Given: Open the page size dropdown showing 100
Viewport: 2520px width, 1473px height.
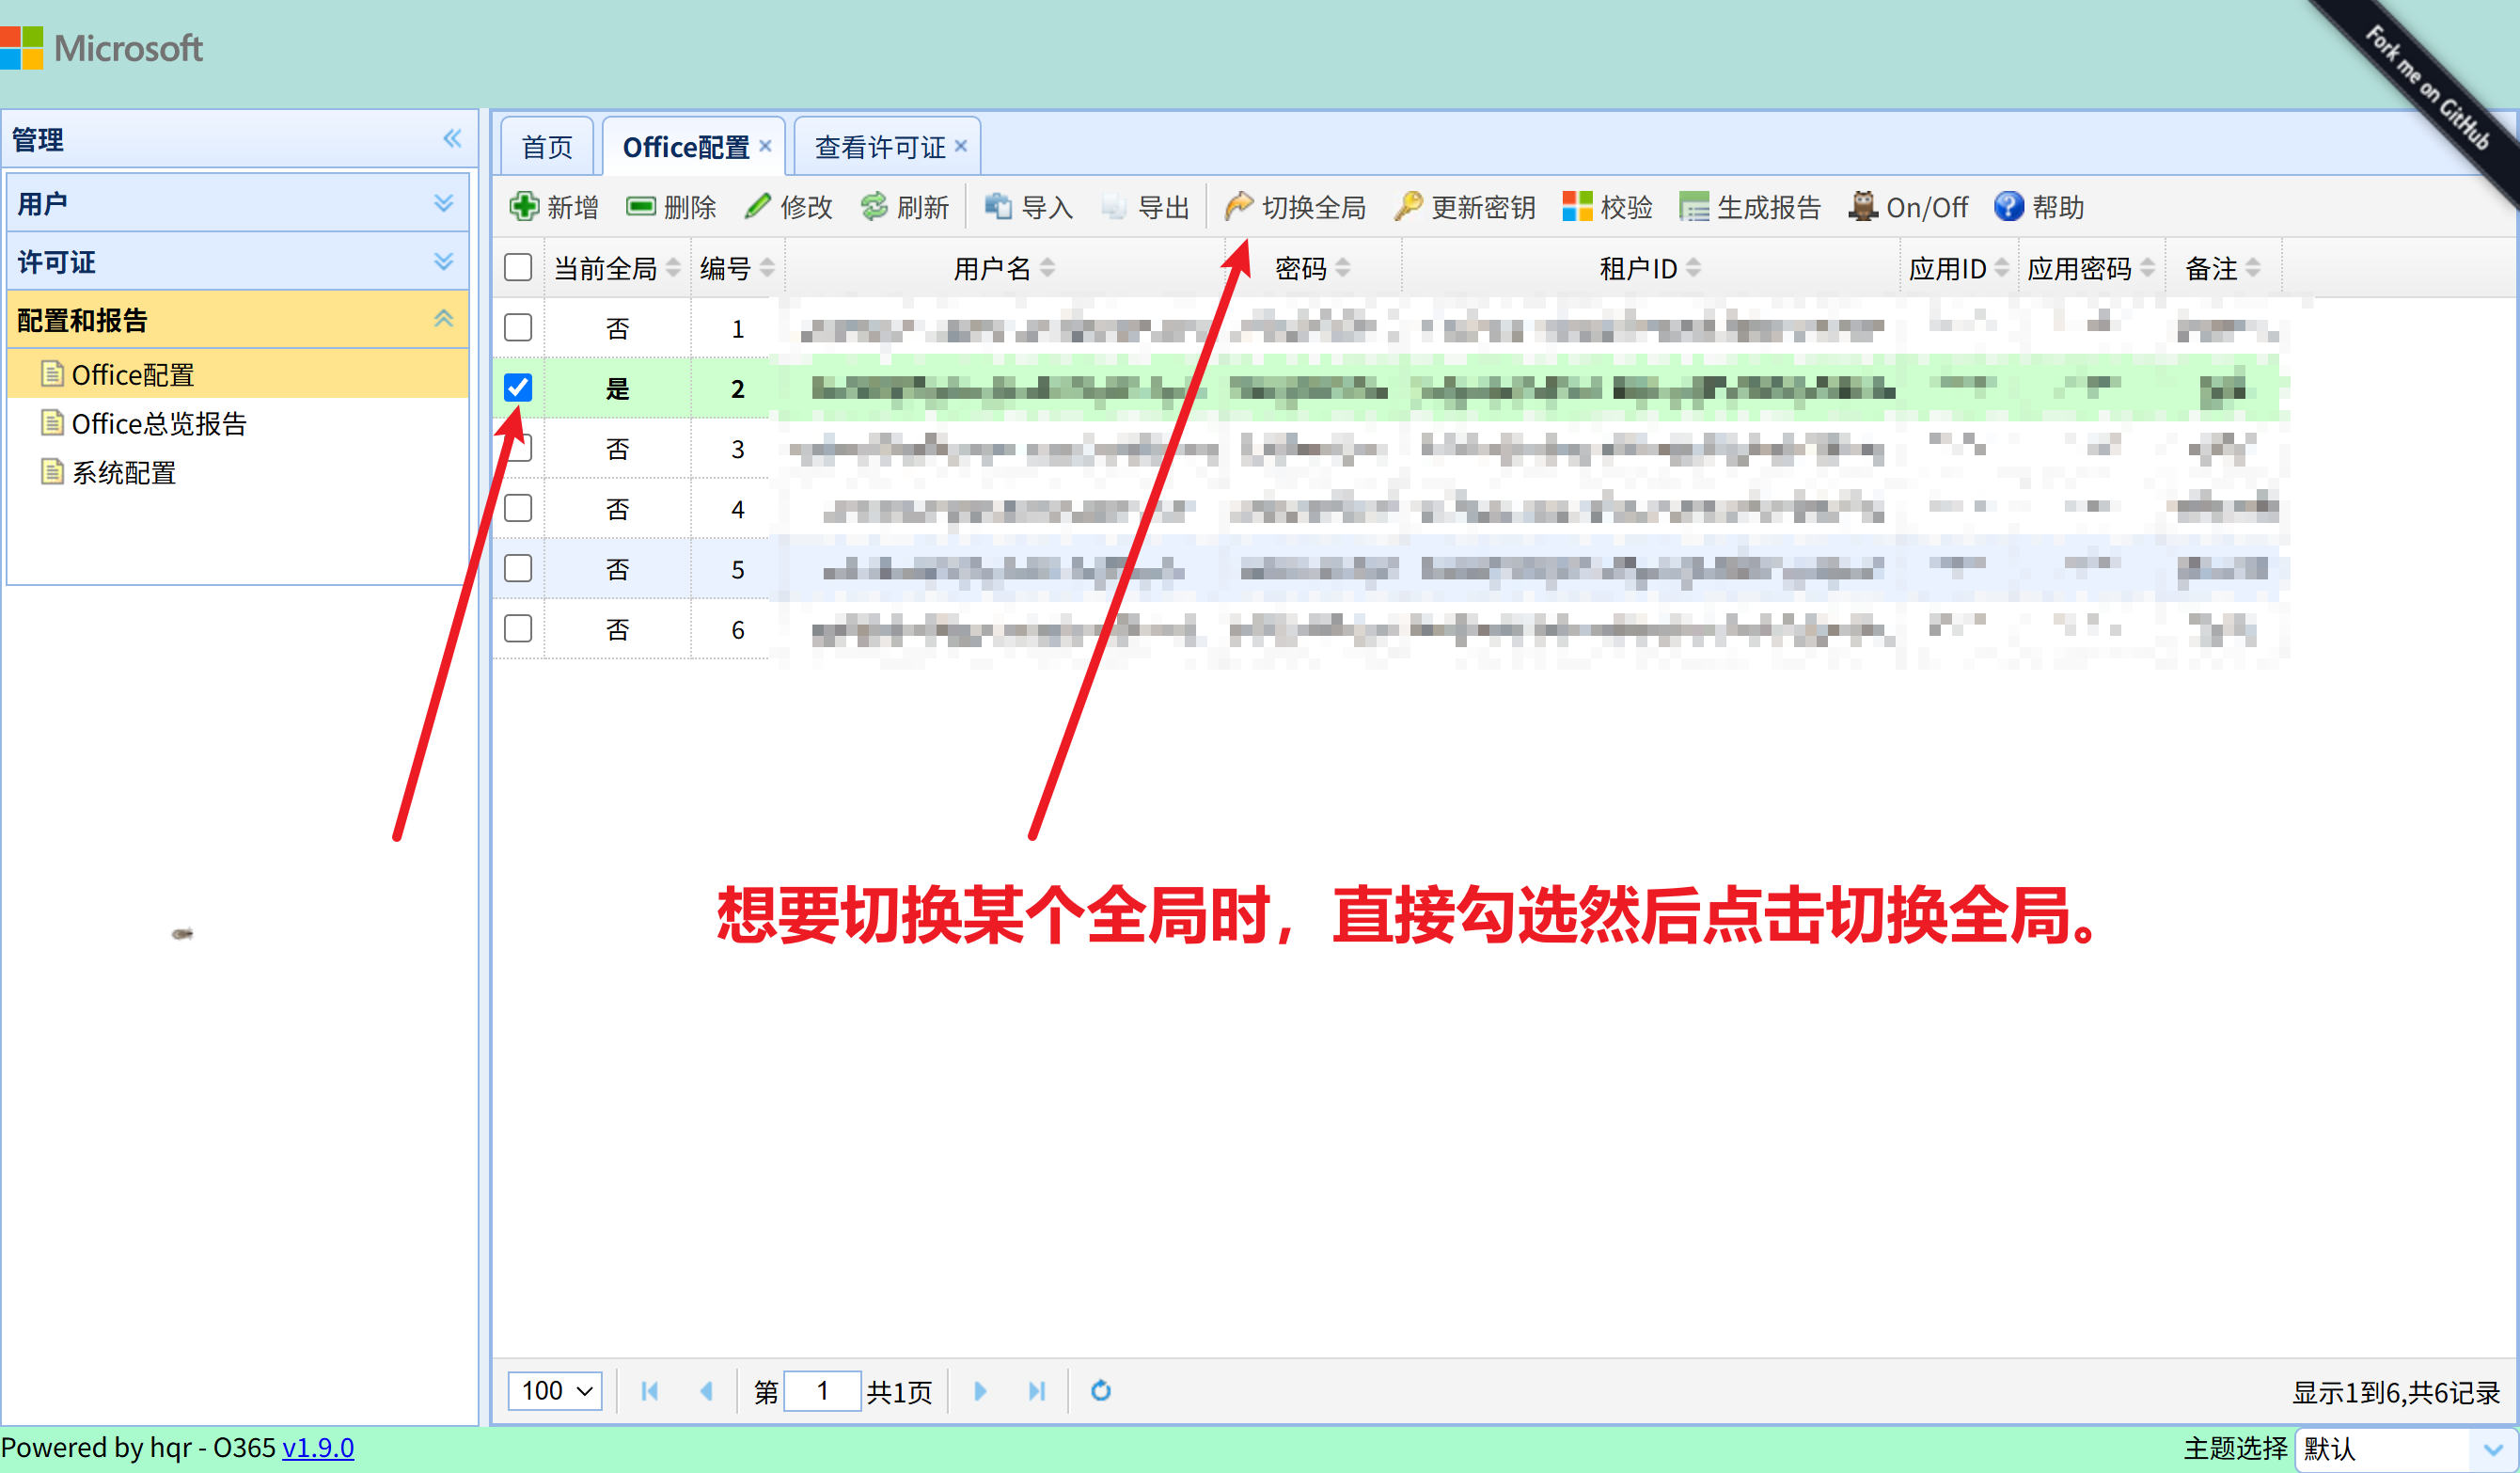Looking at the screenshot, I should click(554, 1391).
